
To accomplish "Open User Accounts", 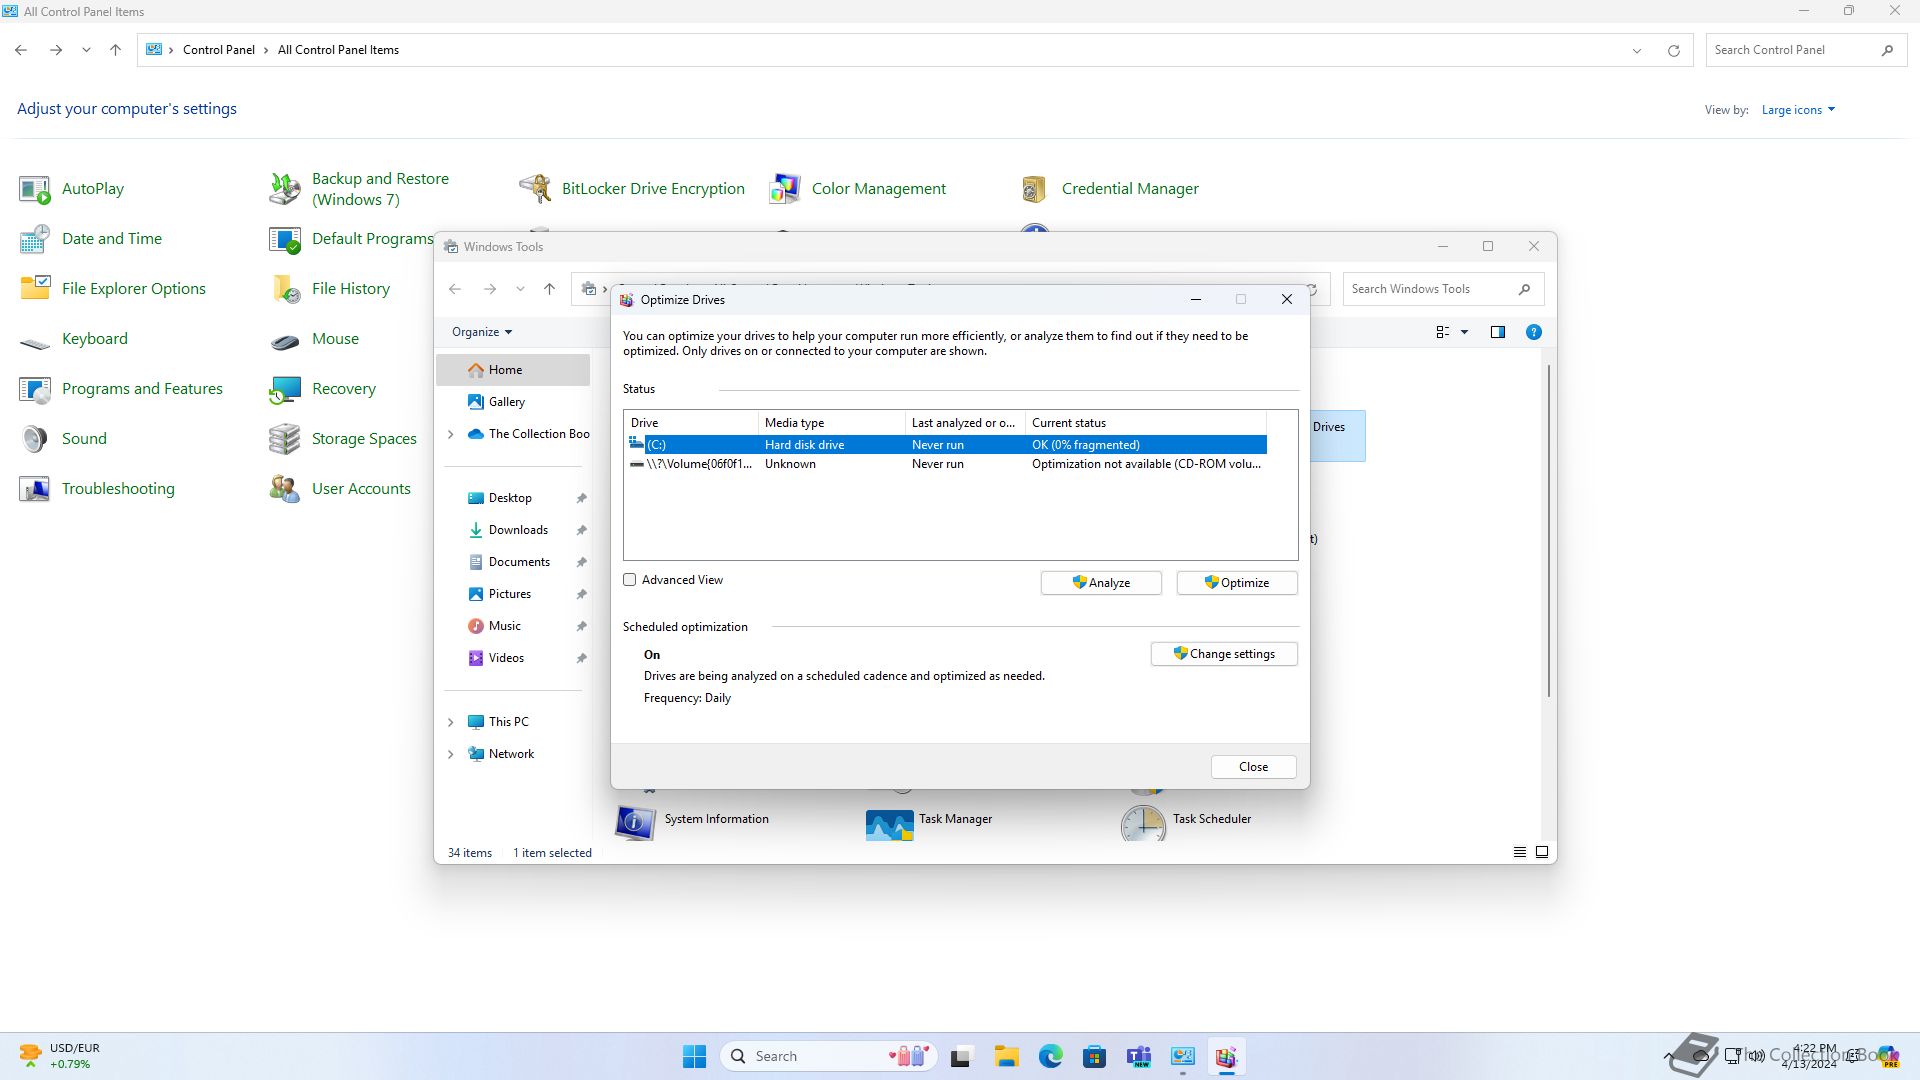I will pyautogui.click(x=340, y=488).
